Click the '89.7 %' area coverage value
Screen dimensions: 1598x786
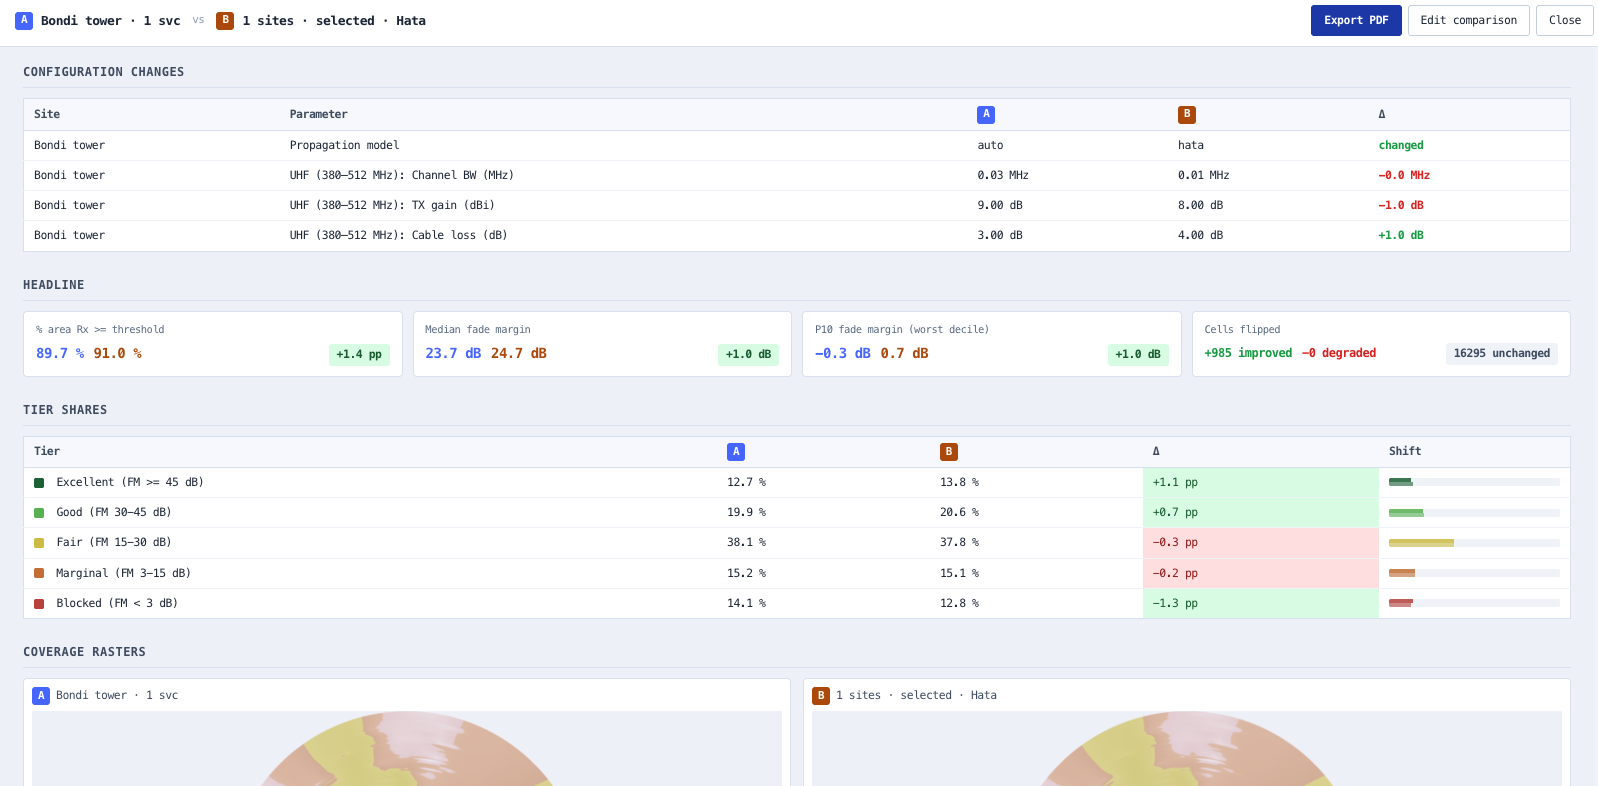coord(60,353)
